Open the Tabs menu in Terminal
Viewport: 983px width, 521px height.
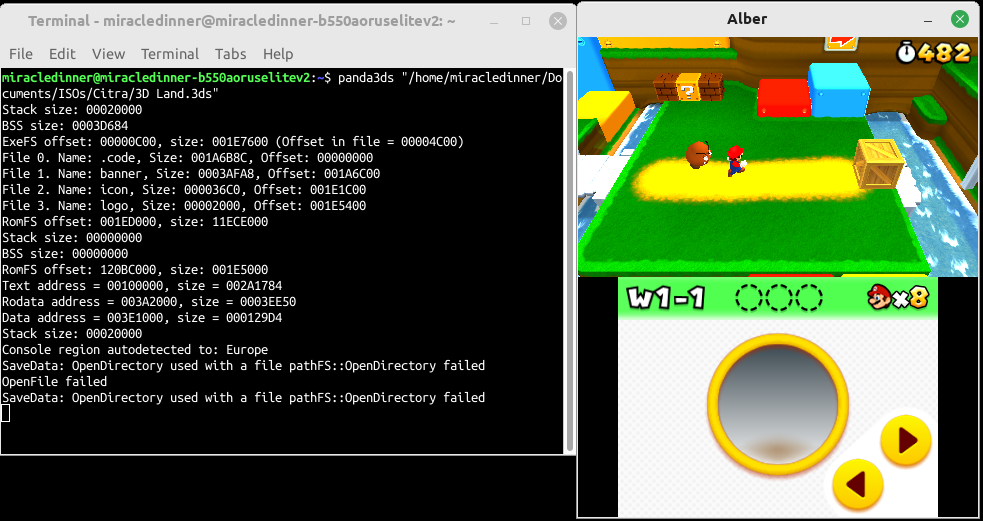pos(231,54)
